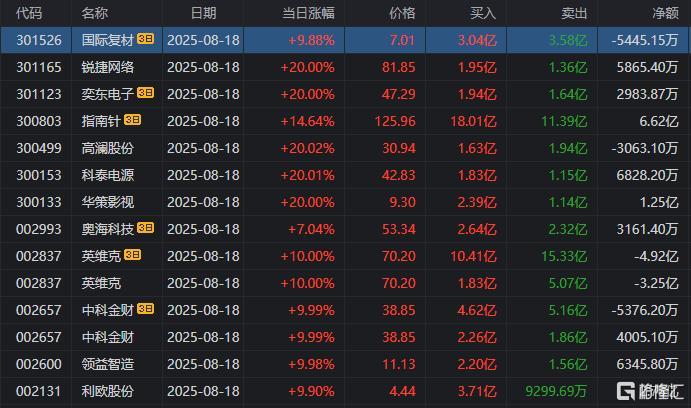Open stock code 300499
The height and width of the screenshot is (408, 691).
point(39,148)
